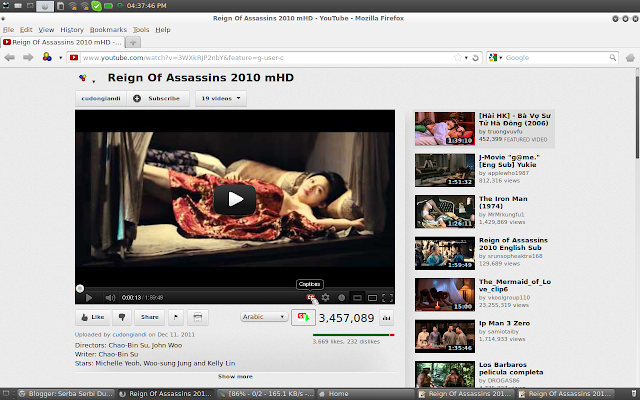640x400 pixels.
Task: Flag the video as inappropriate
Action: click(176, 317)
